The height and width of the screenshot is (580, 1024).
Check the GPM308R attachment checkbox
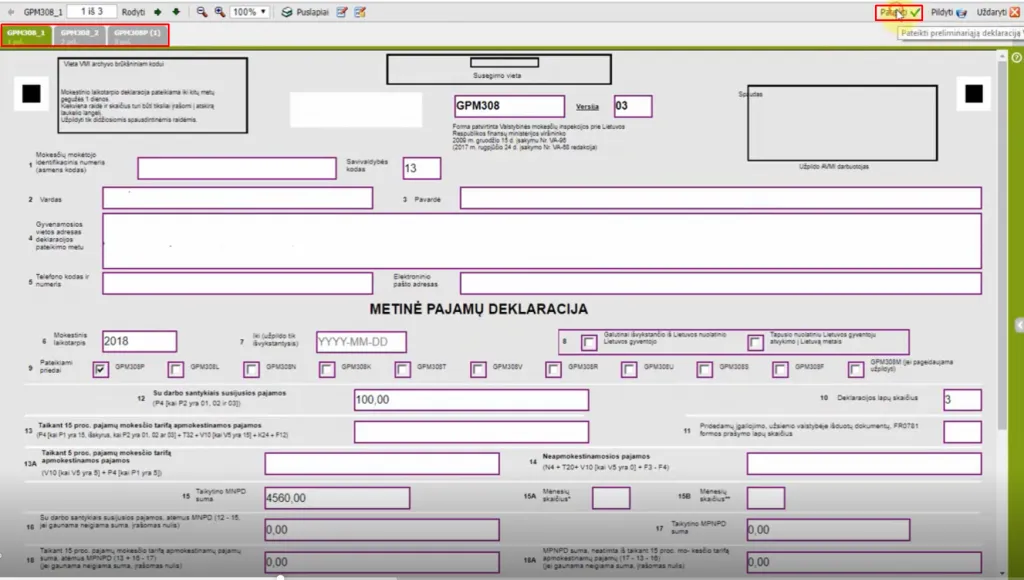(554, 370)
